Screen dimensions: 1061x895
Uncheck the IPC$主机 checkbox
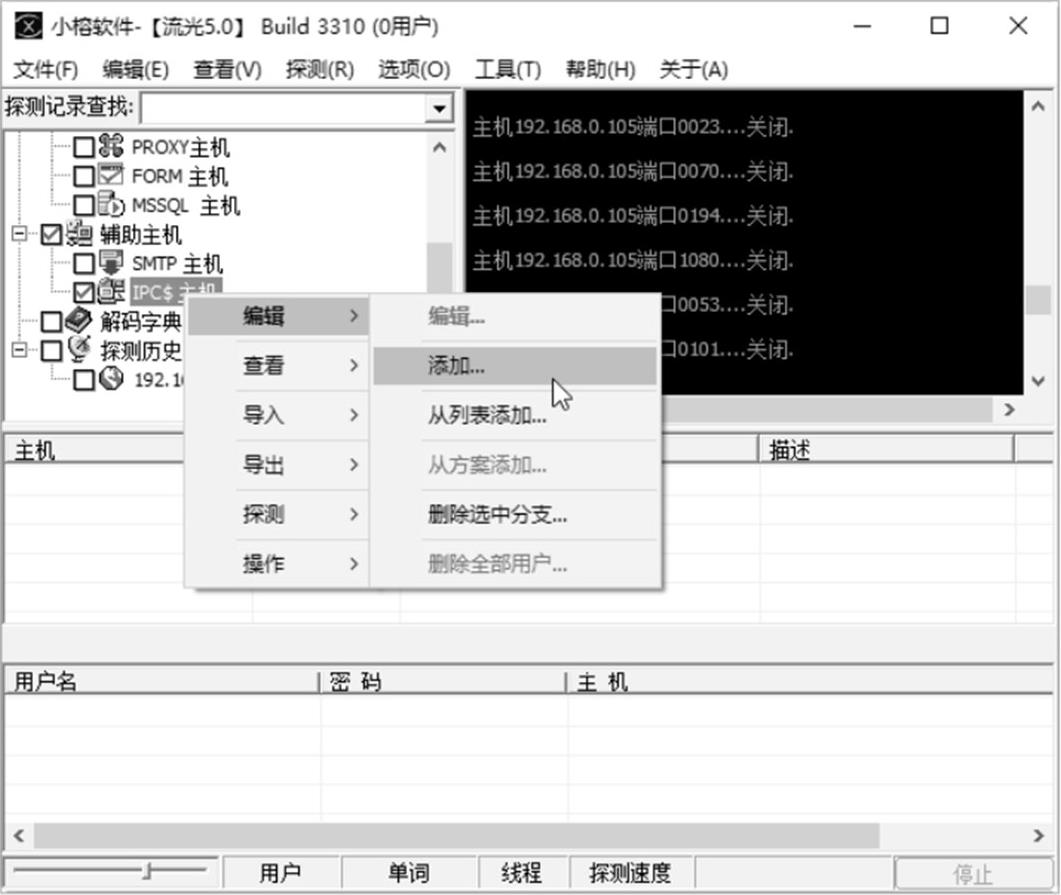[x=84, y=292]
